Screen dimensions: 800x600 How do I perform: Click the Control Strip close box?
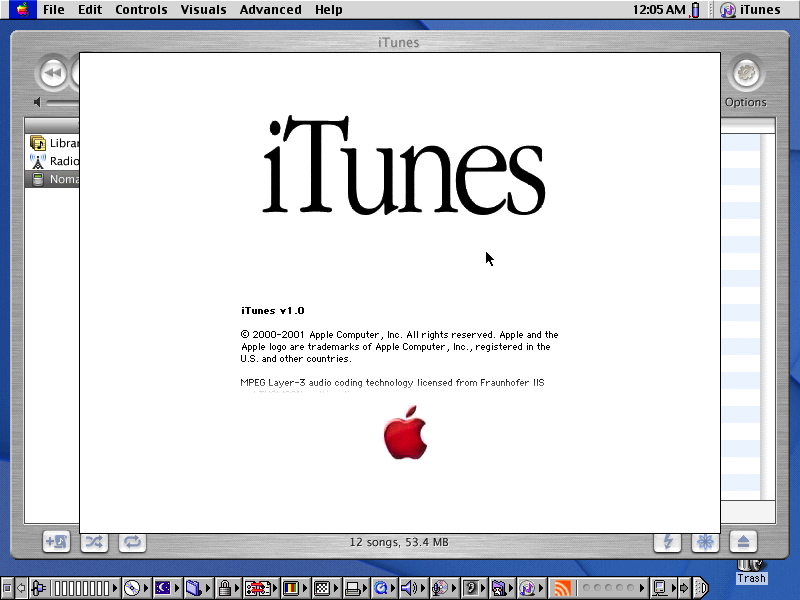7,588
